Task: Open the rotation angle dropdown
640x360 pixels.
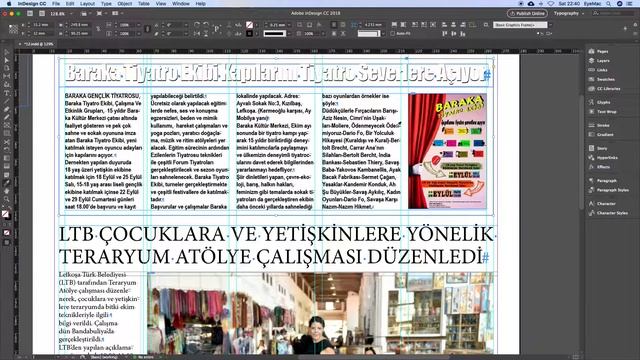Action: coord(186,25)
